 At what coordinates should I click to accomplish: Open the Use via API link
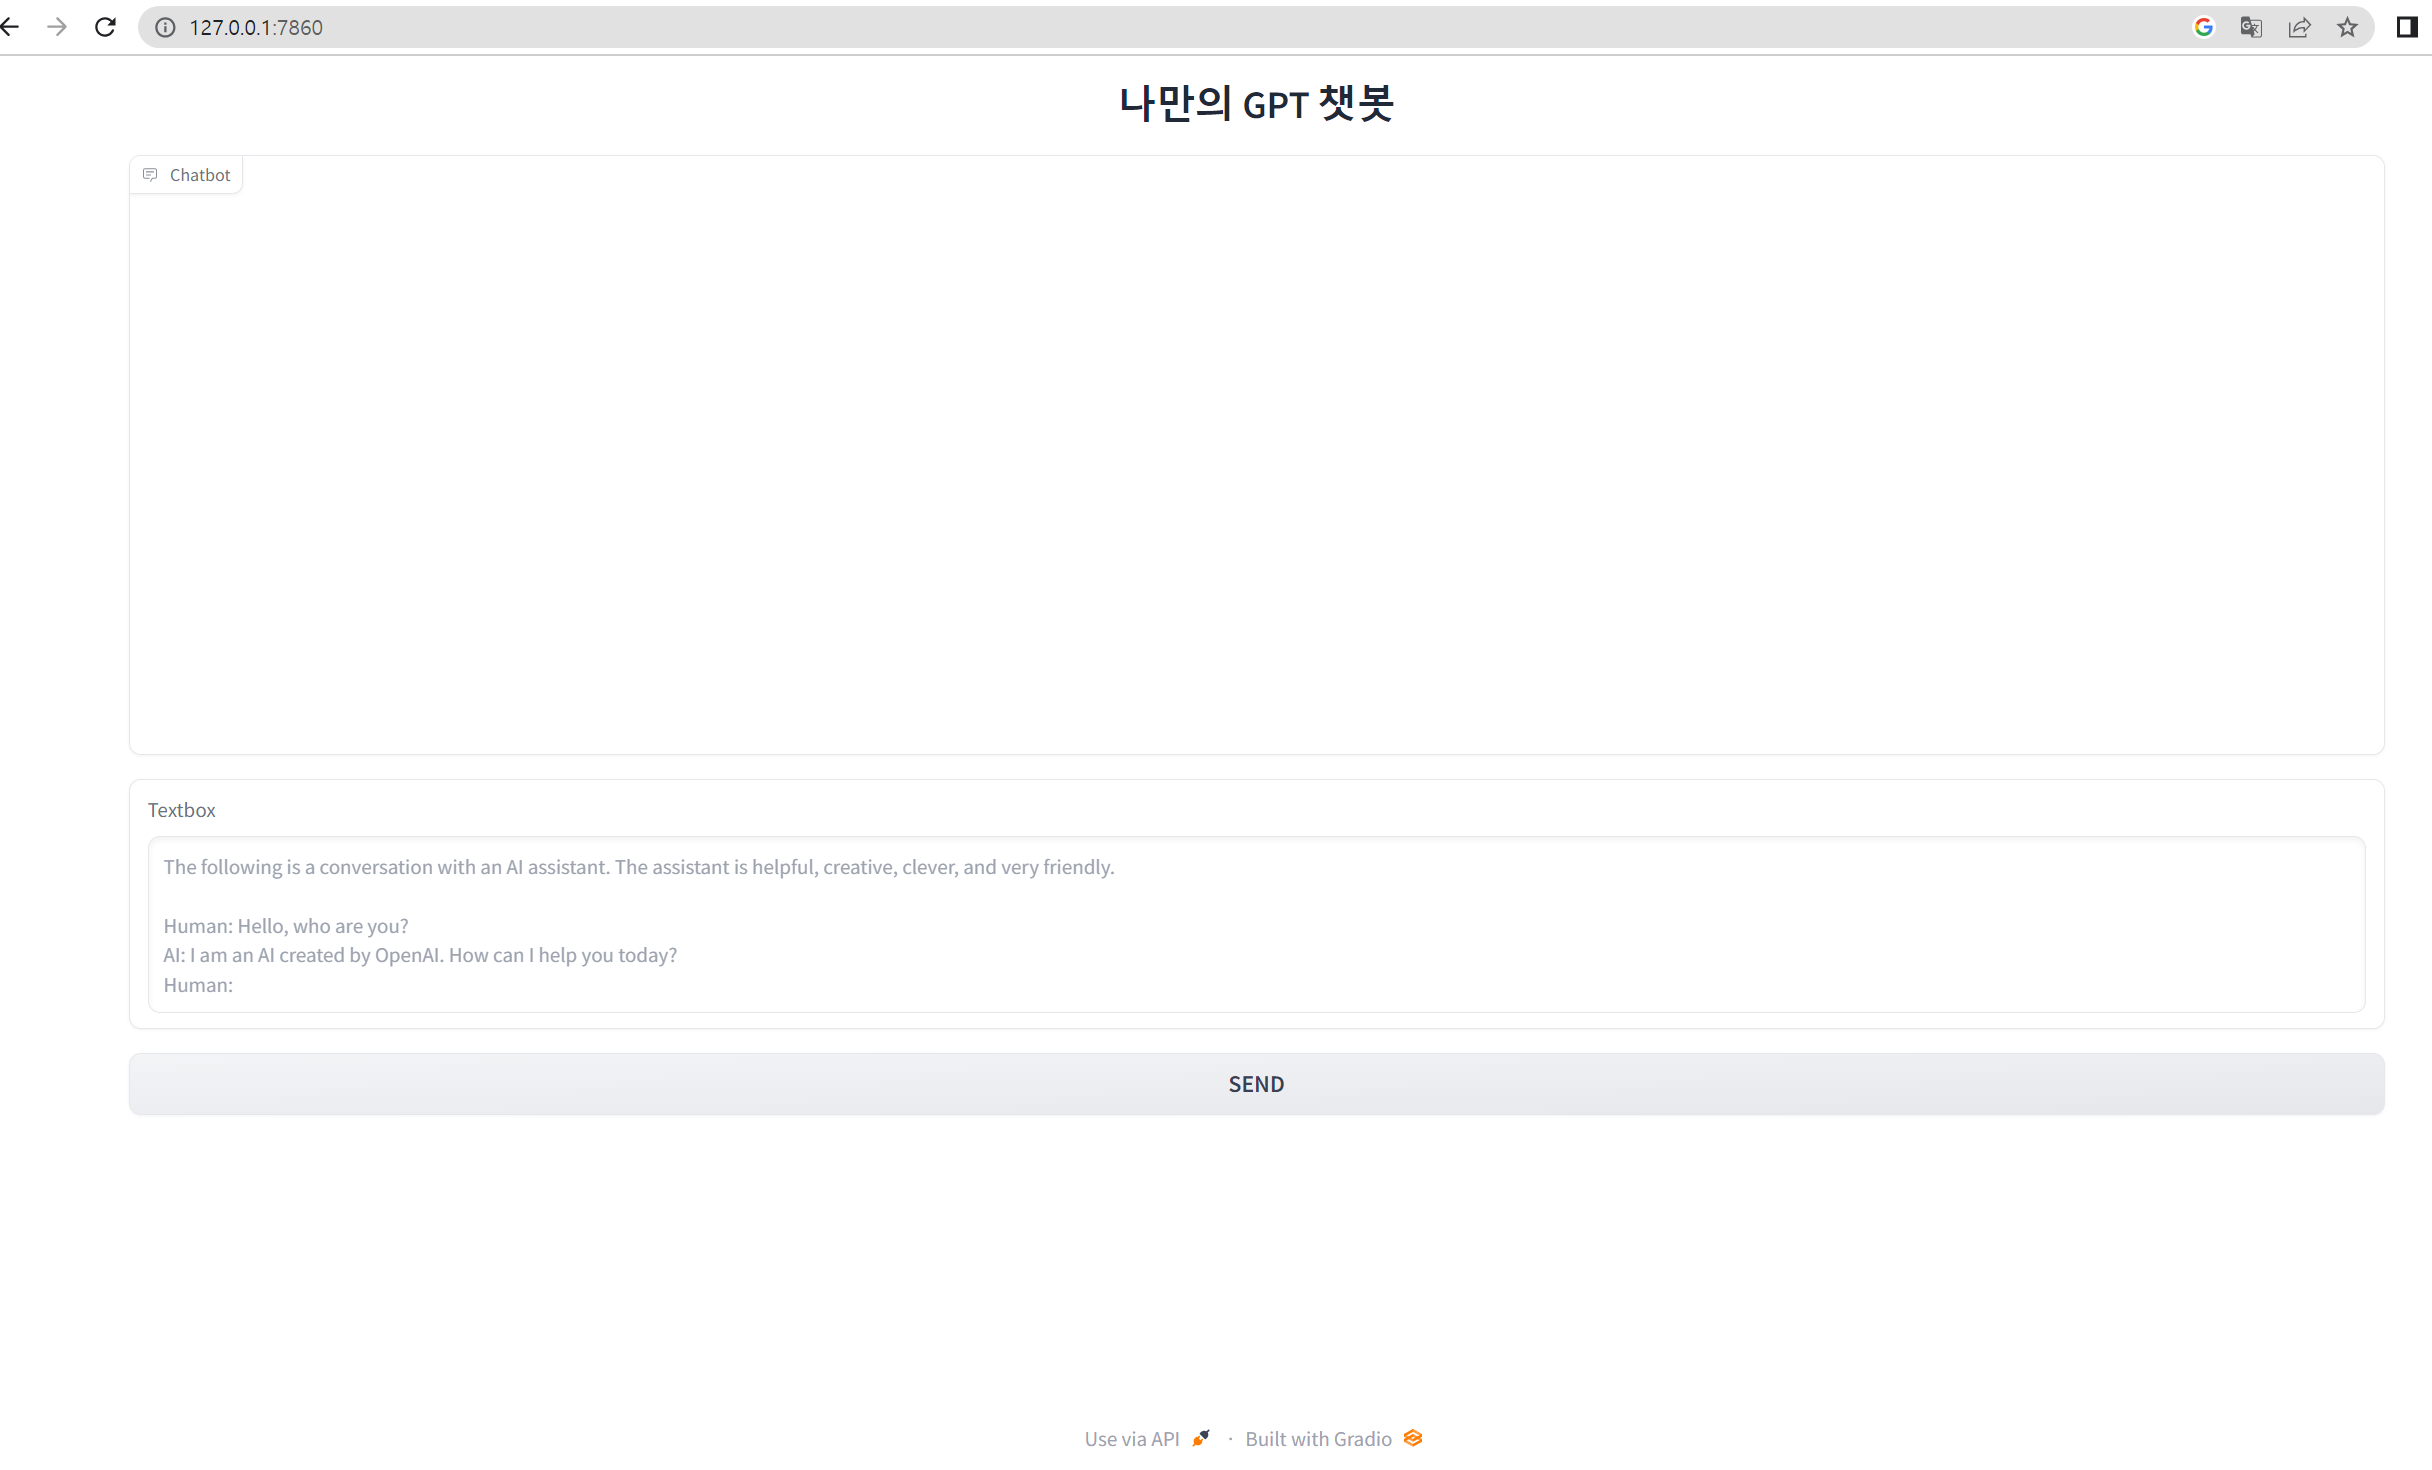(1147, 1439)
